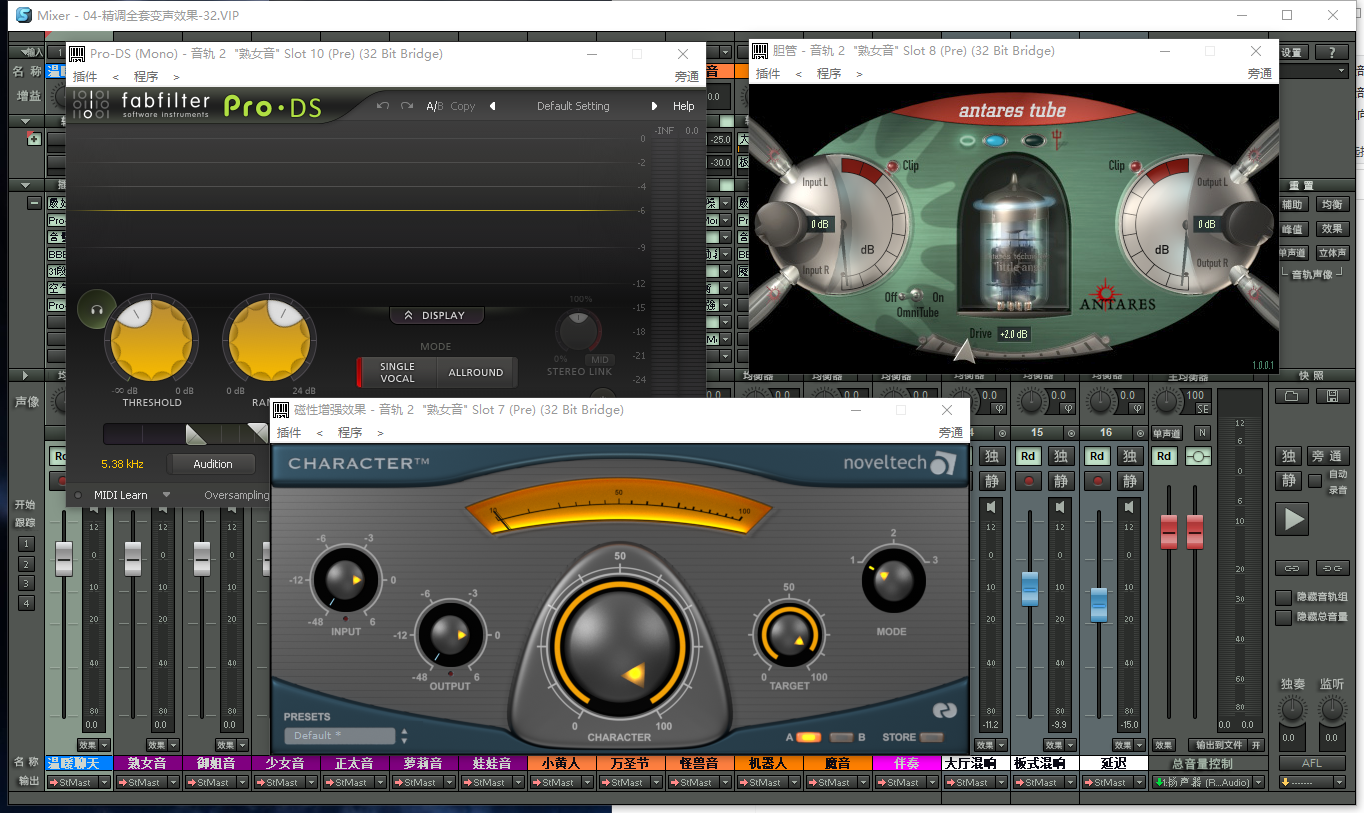Select SINGLE VOCAL mode
The width and height of the screenshot is (1364, 813).
[x=397, y=372]
